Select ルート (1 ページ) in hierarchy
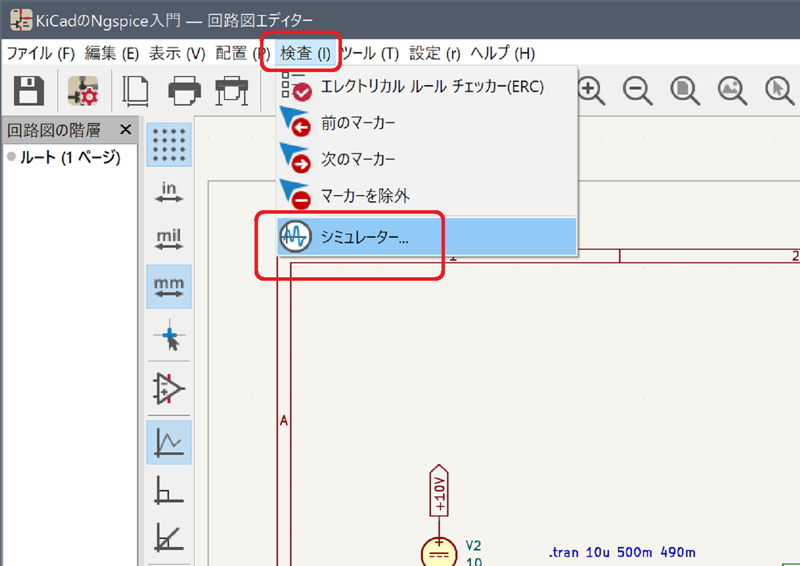 [70, 157]
